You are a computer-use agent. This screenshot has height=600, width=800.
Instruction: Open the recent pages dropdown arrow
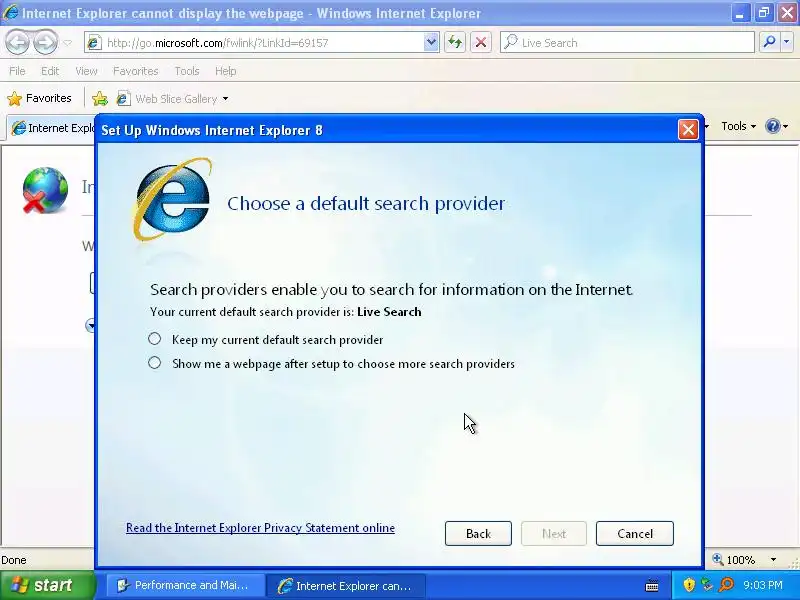pyautogui.click(x=67, y=43)
